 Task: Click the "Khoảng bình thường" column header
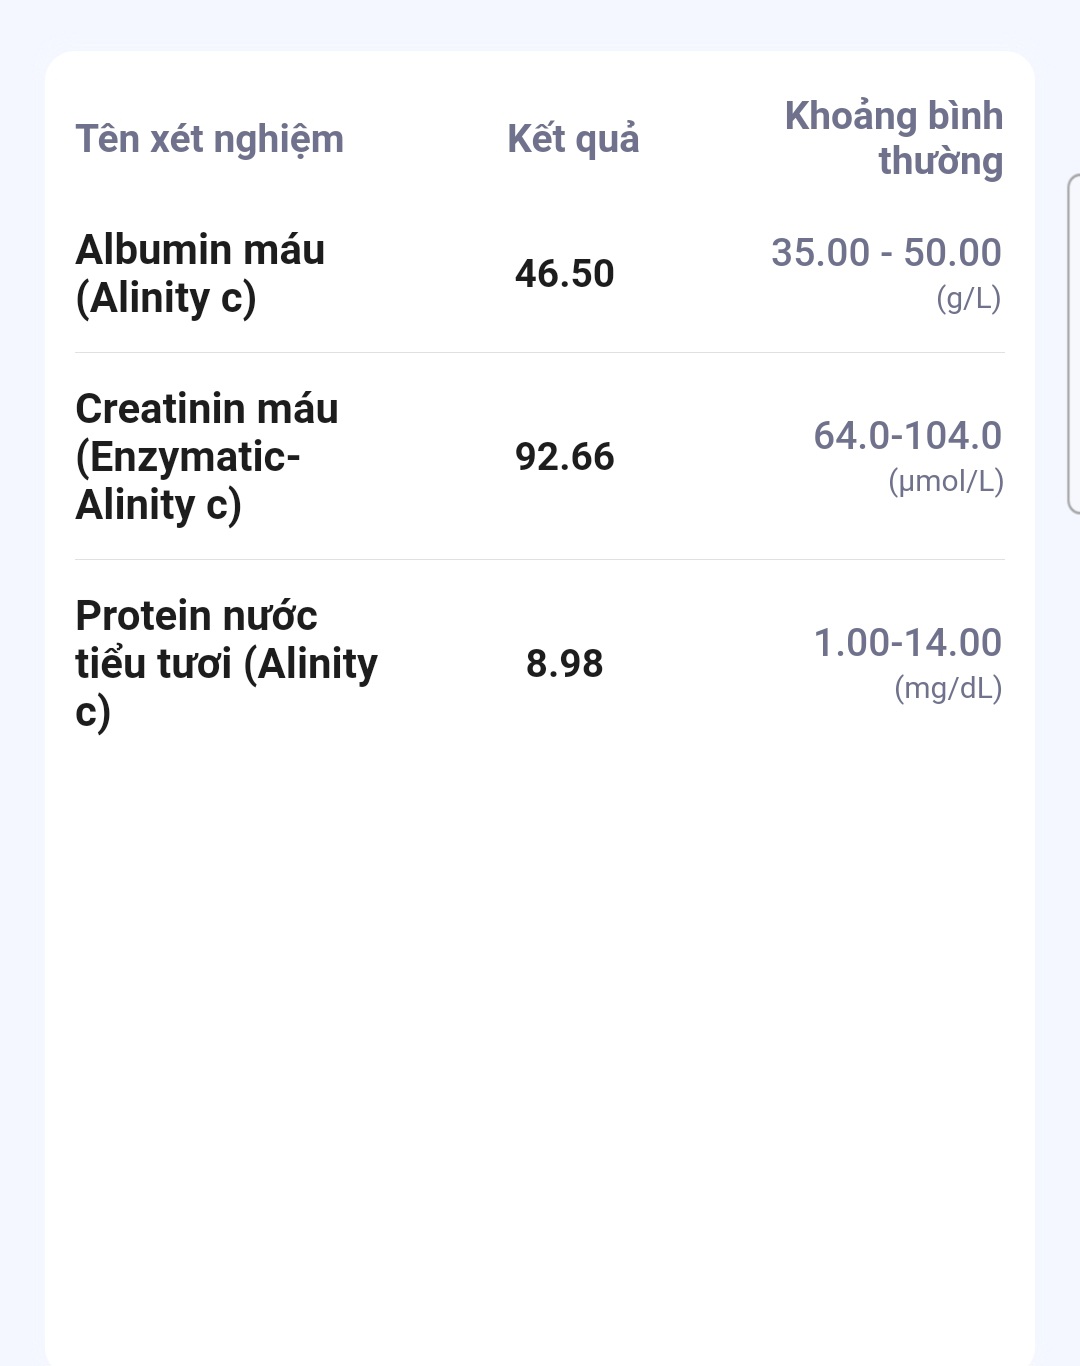point(893,138)
